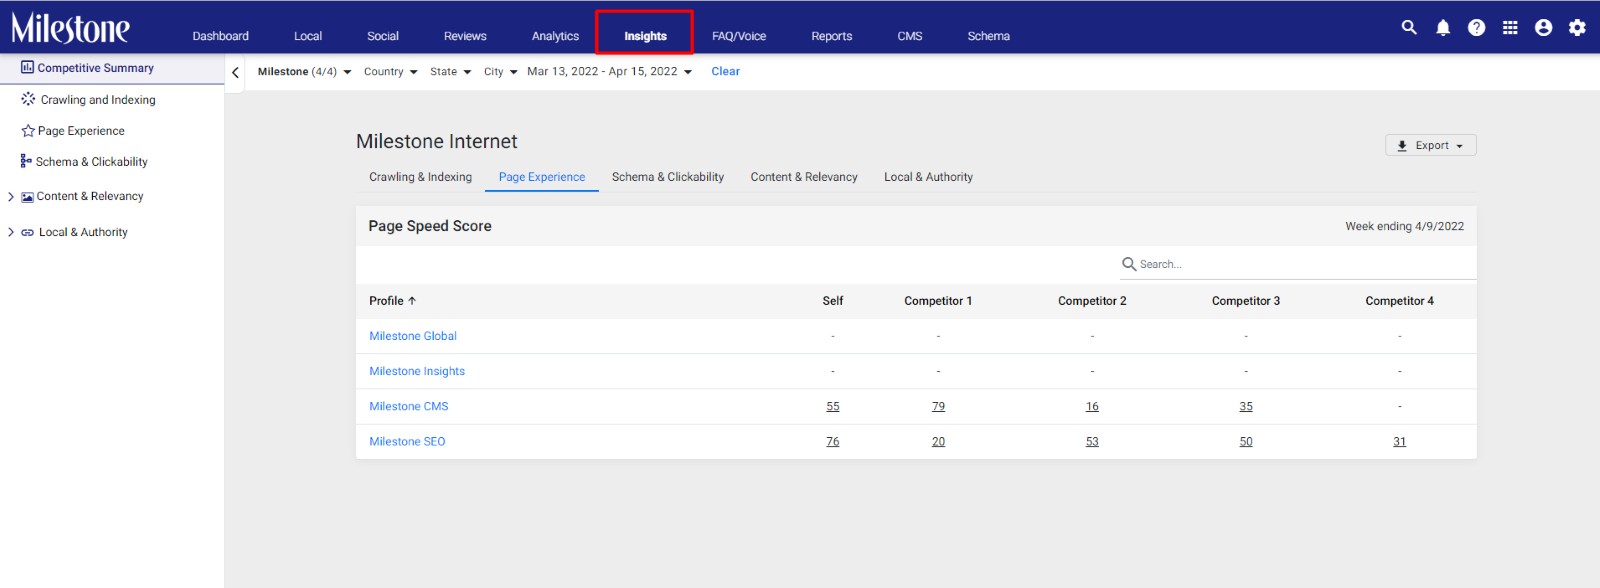Click the Schema & Clickability tree icon
1600x588 pixels.
26,161
